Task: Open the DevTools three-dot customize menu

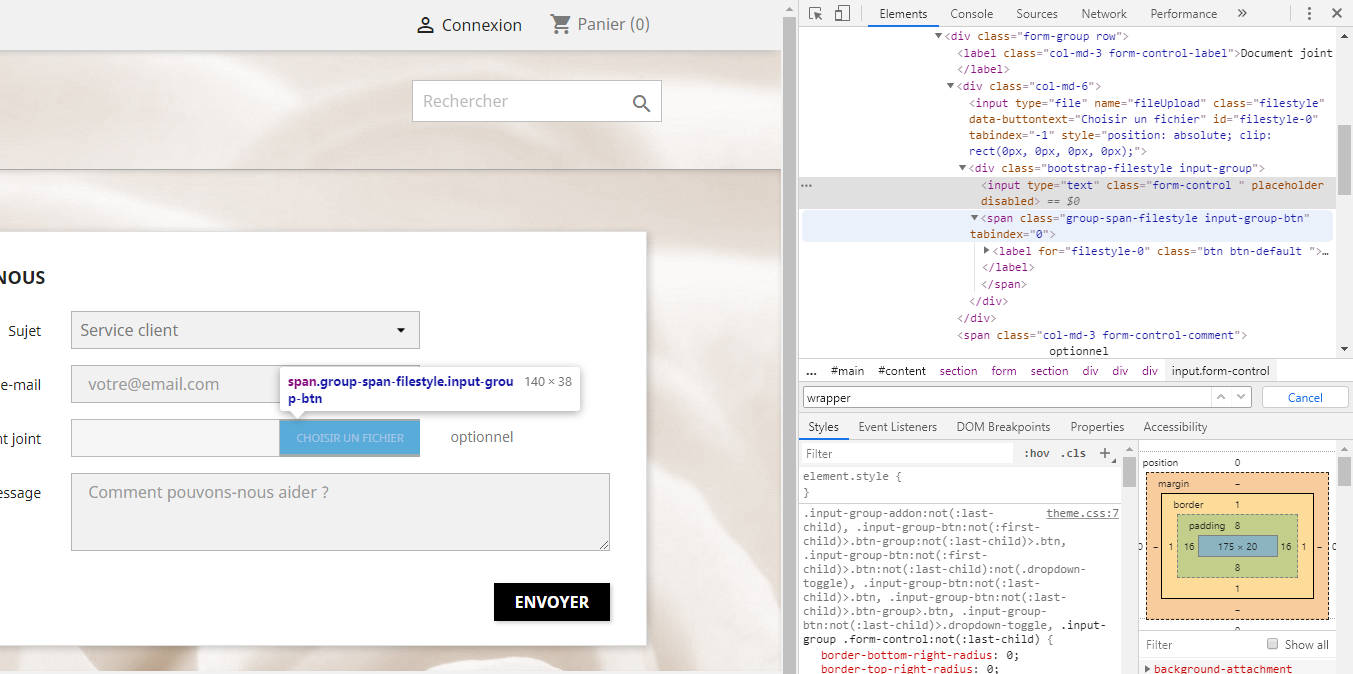Action: pyautogui.click(x=1309, y=14)
